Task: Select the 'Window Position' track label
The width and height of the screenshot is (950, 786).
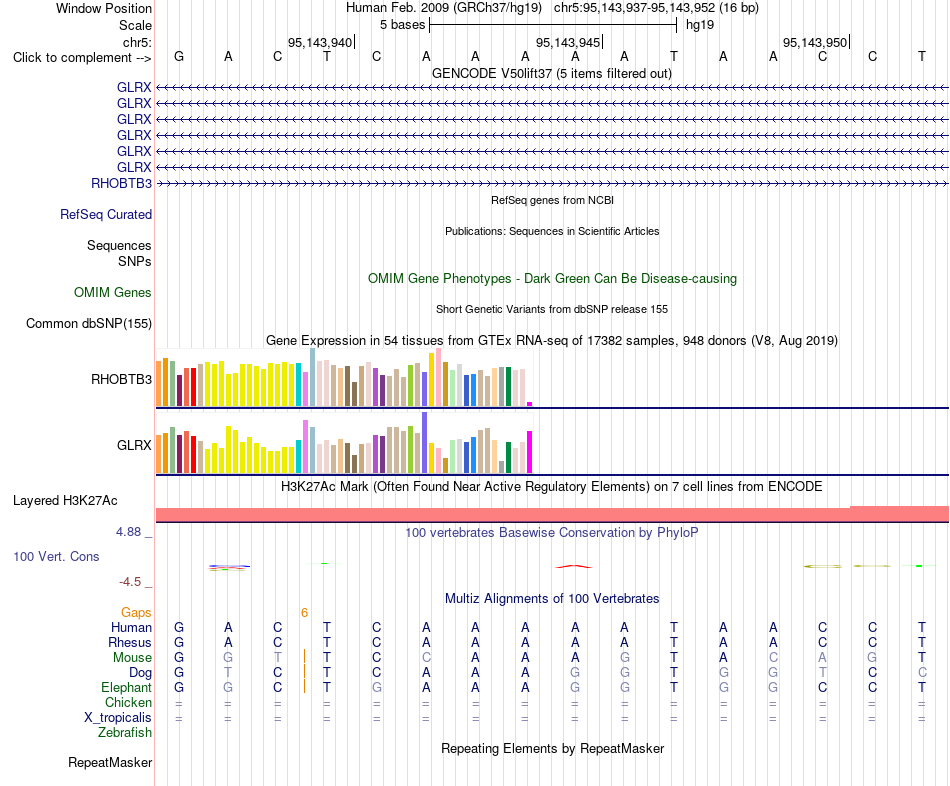Action: [104, 8]
